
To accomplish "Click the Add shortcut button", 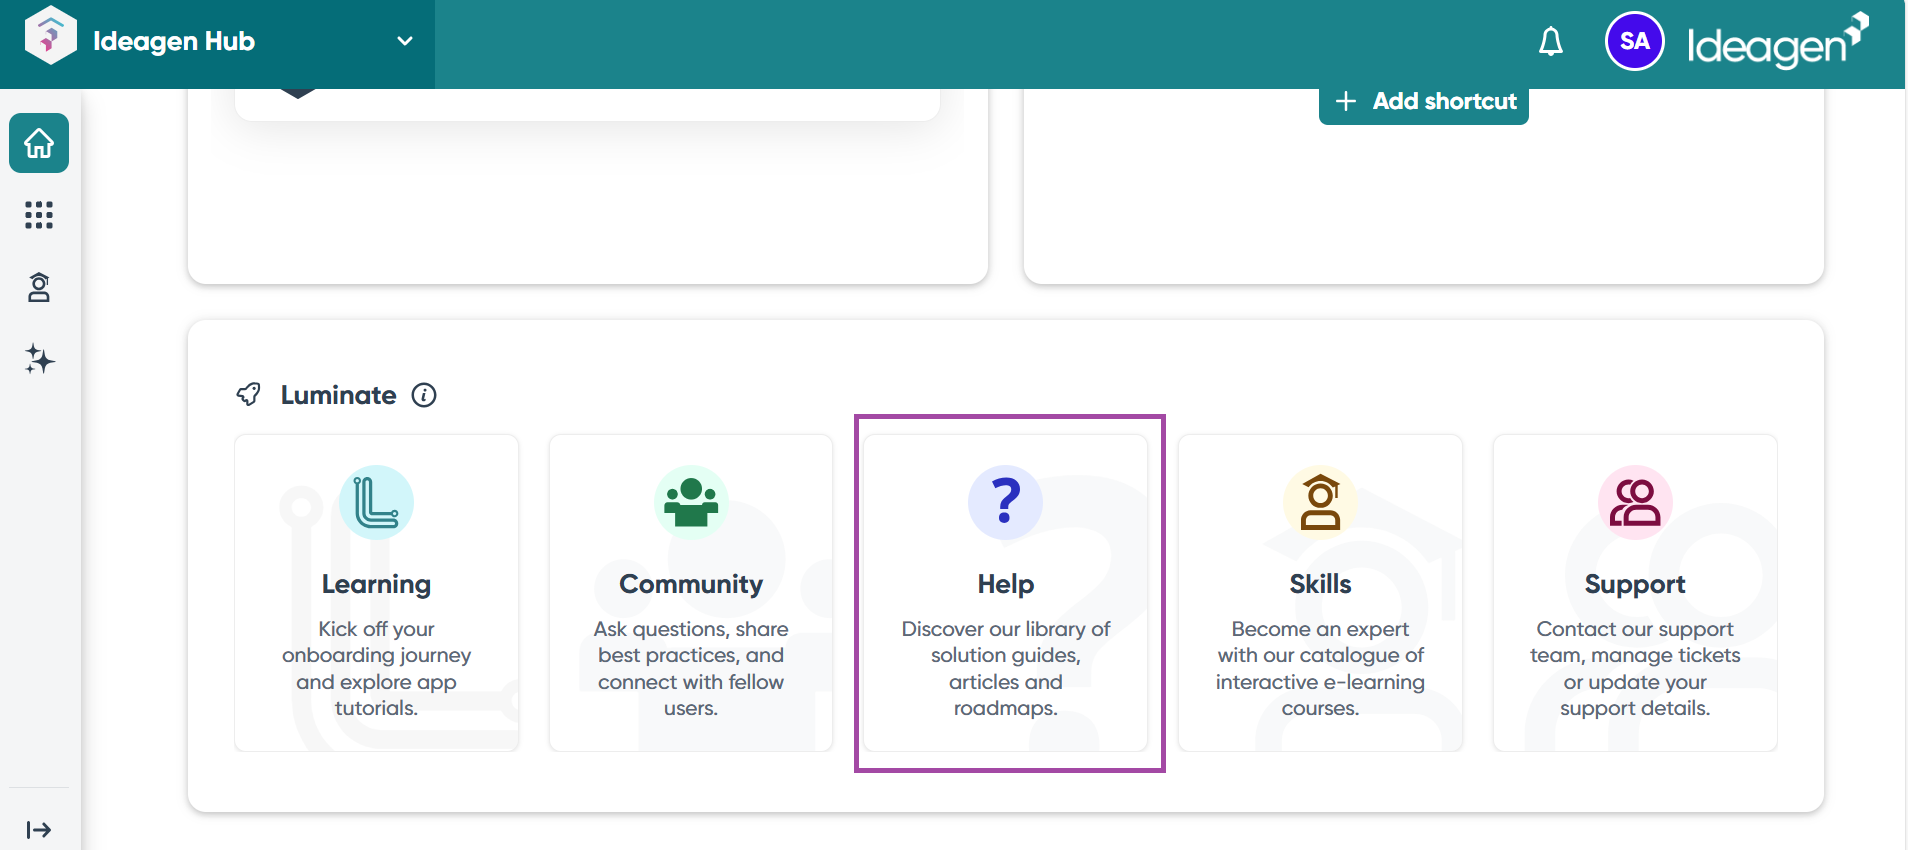I will tap(1423, 102).
